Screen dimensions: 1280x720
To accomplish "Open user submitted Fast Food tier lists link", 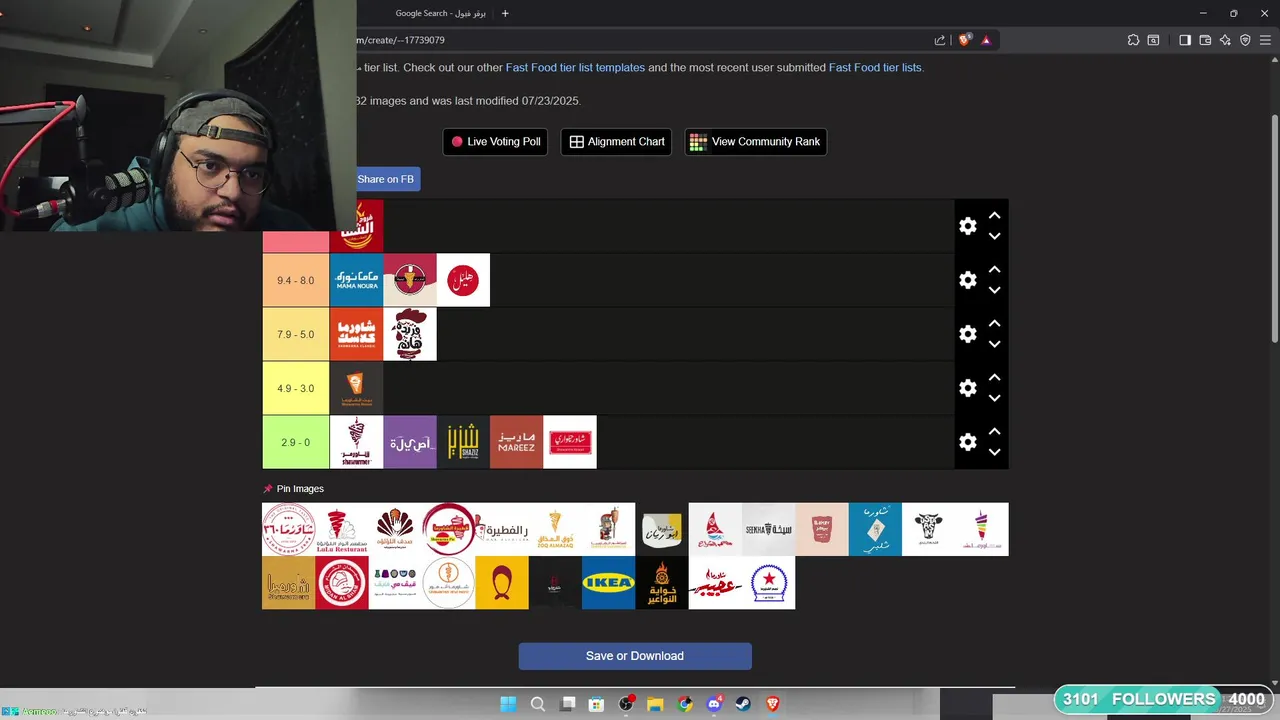I will point(875,68).
